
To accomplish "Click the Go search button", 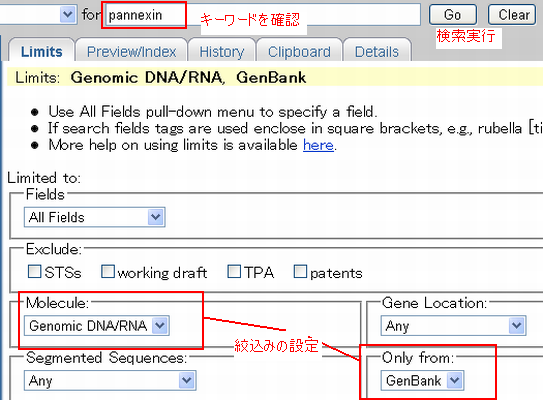I will 453,15.
